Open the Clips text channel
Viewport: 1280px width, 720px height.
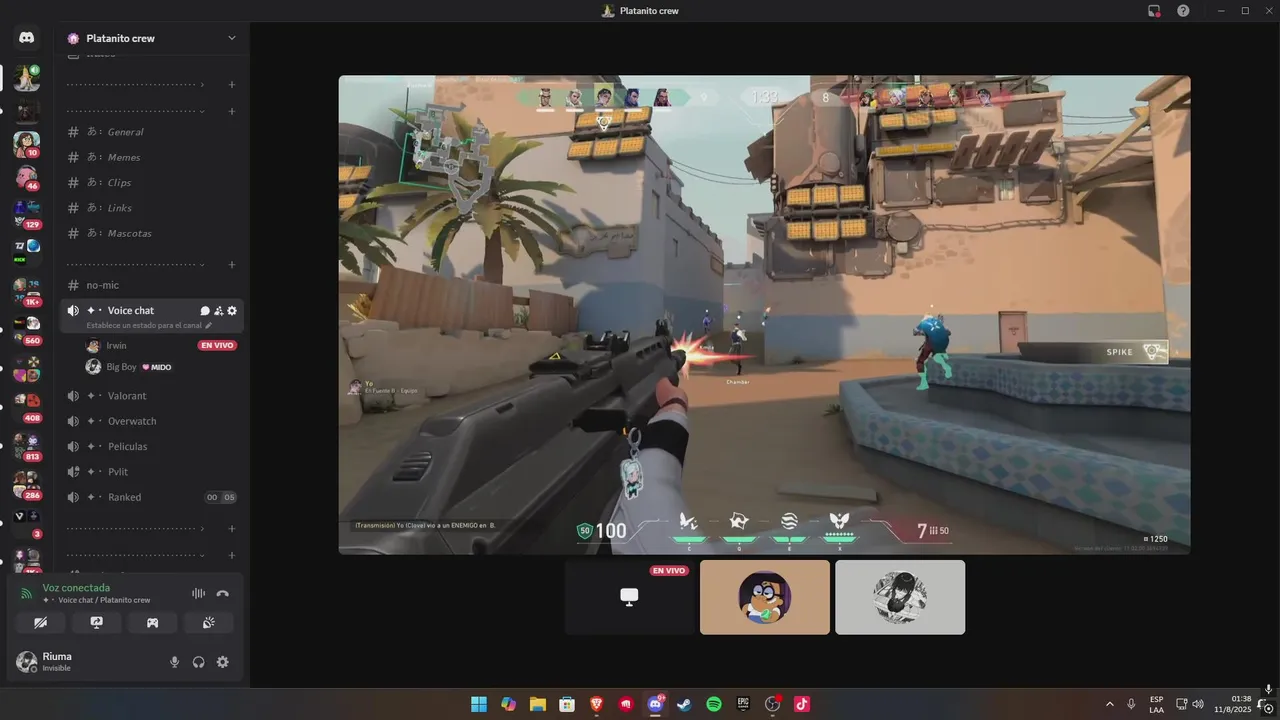(x=152, y=183)
